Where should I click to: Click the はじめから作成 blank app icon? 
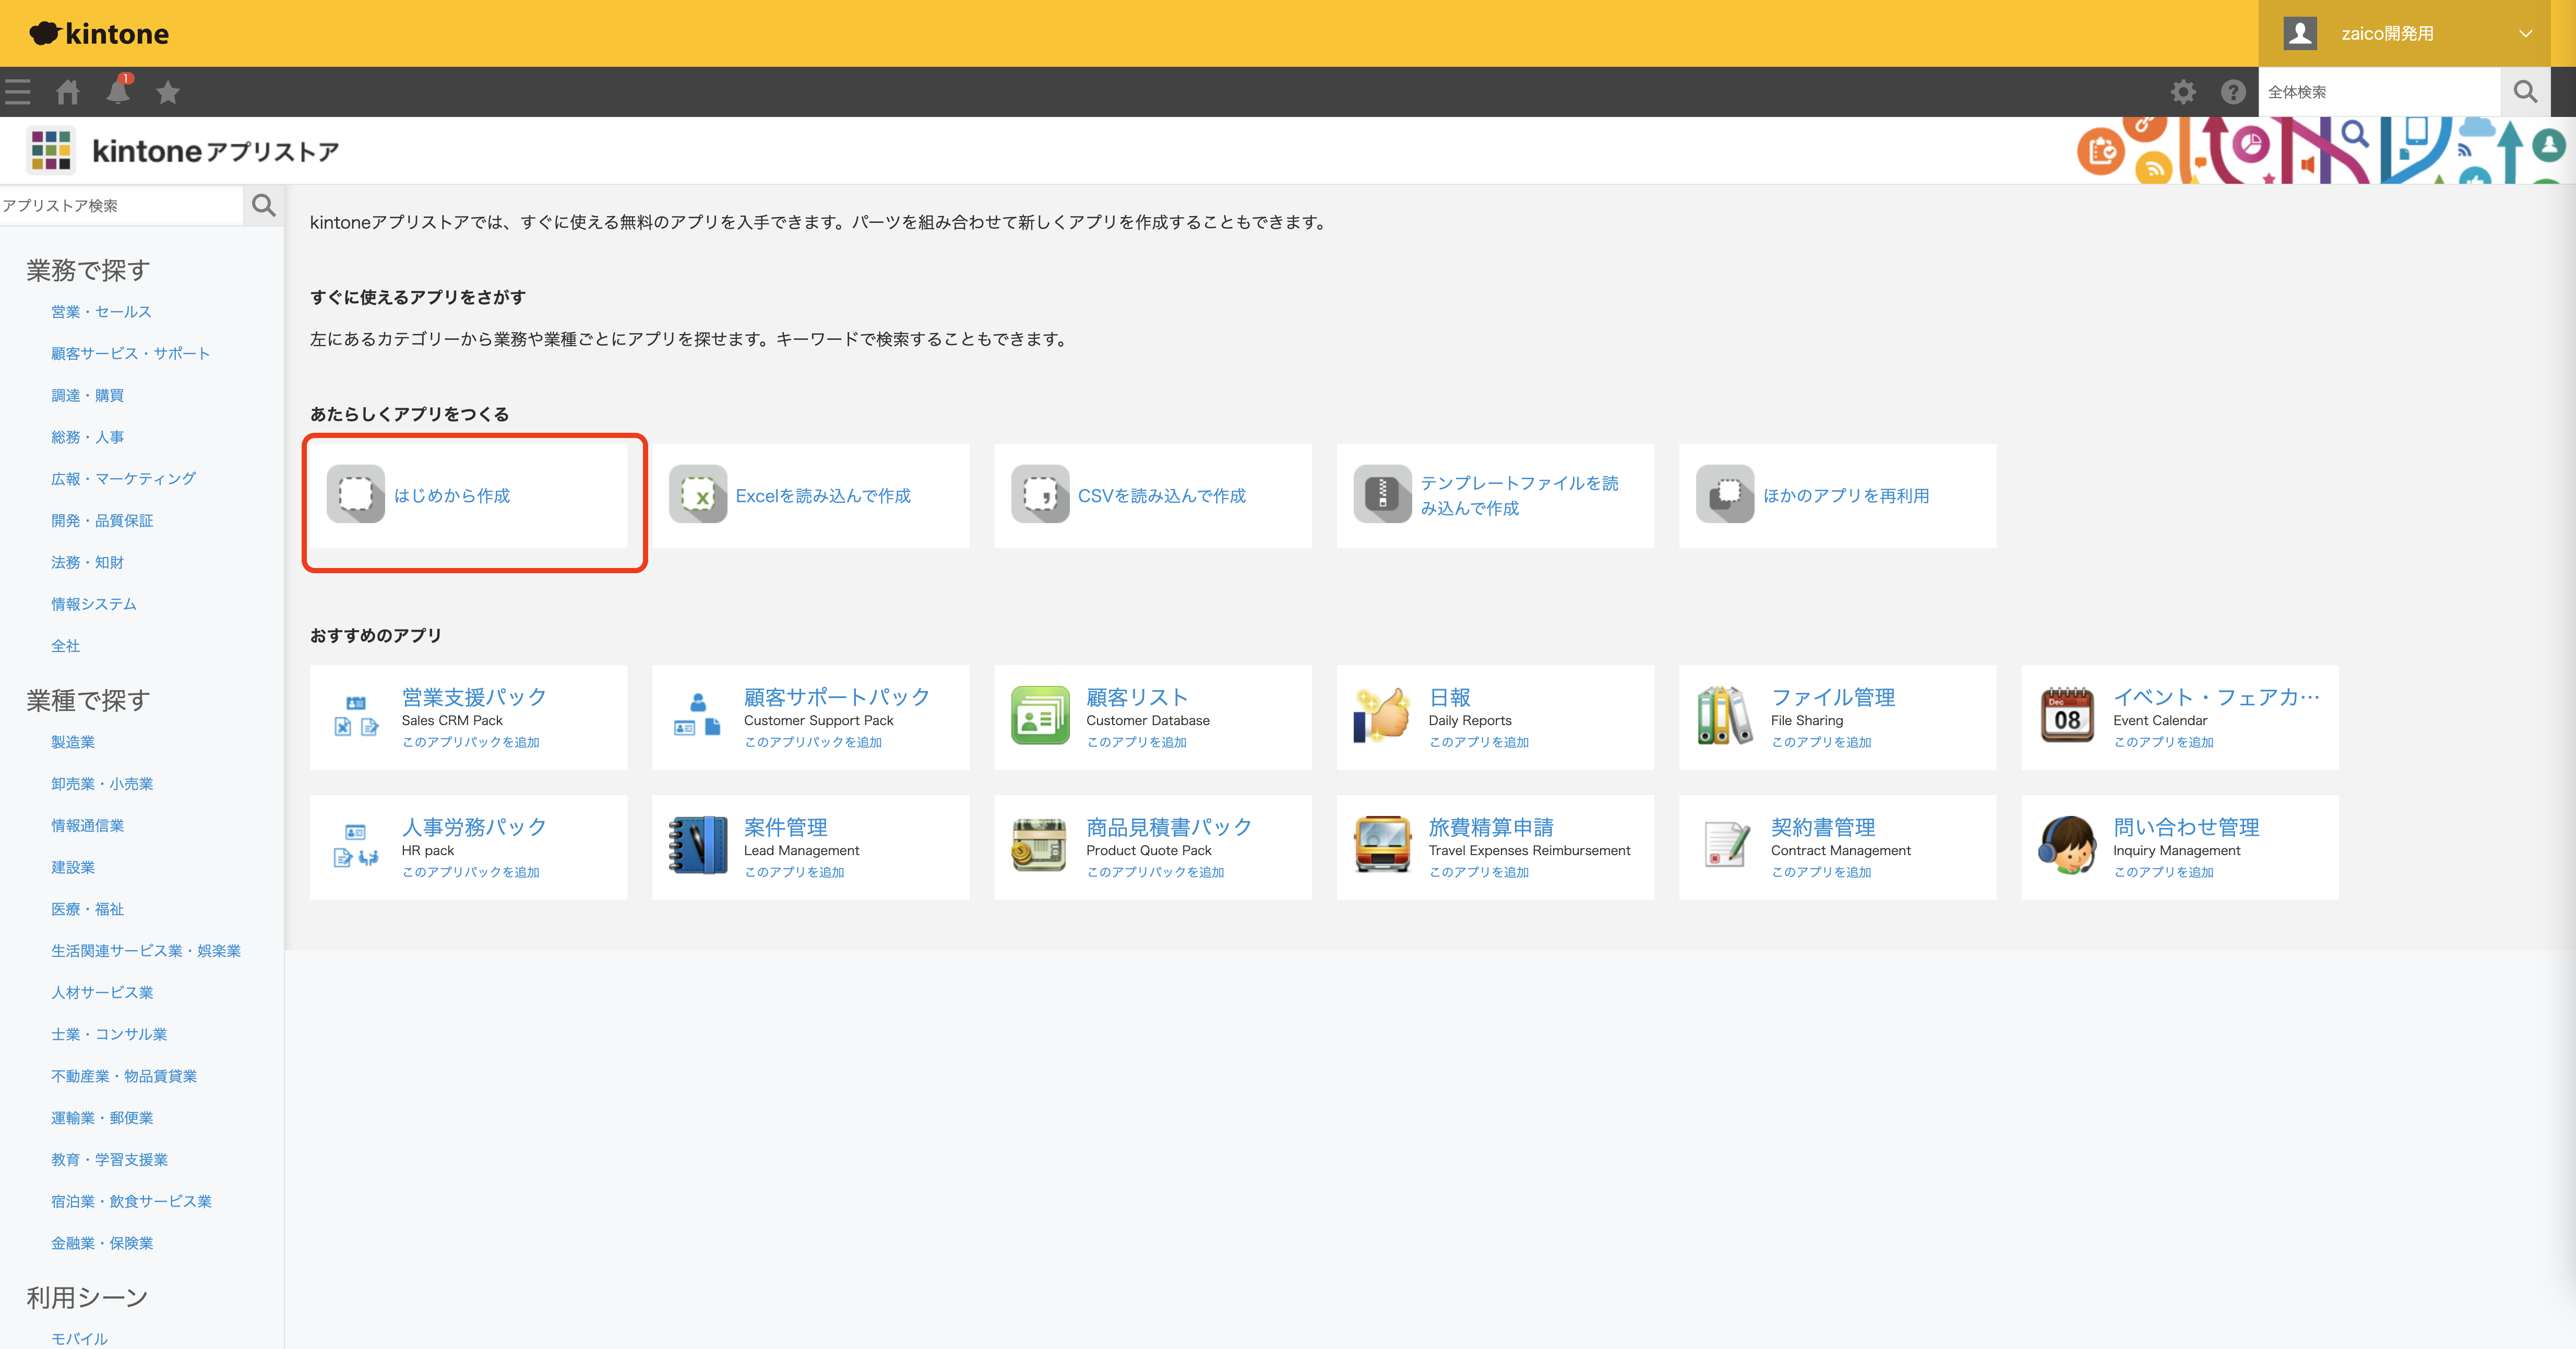point(356,494)
